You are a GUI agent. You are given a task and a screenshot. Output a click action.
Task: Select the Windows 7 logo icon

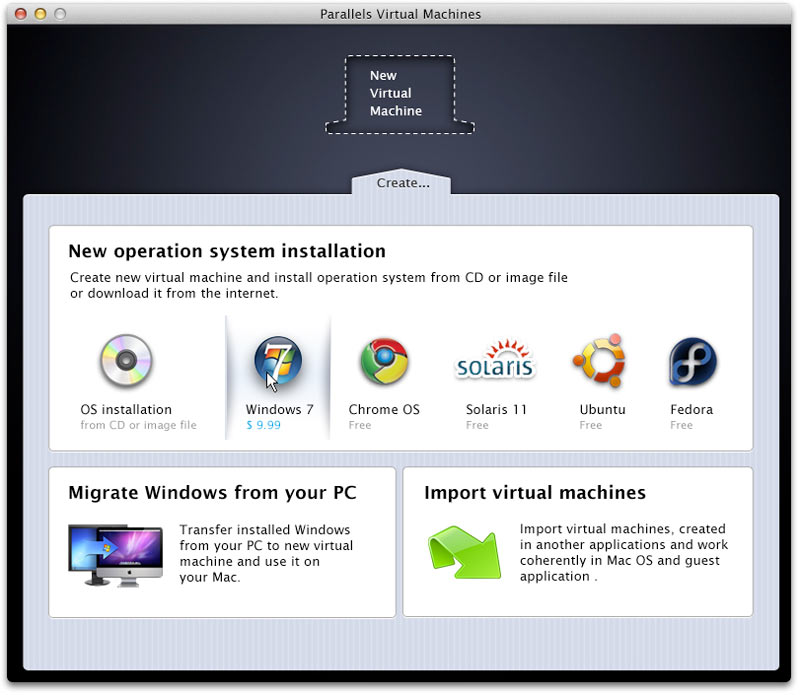pyautogui.click(x=277, y=361)
